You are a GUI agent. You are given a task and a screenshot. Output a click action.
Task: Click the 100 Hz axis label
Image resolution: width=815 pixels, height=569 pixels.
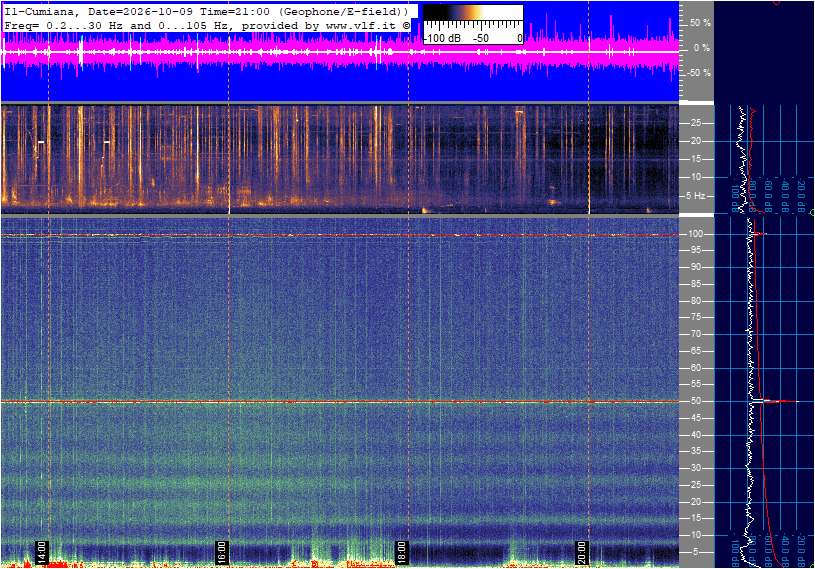point(695,234)
